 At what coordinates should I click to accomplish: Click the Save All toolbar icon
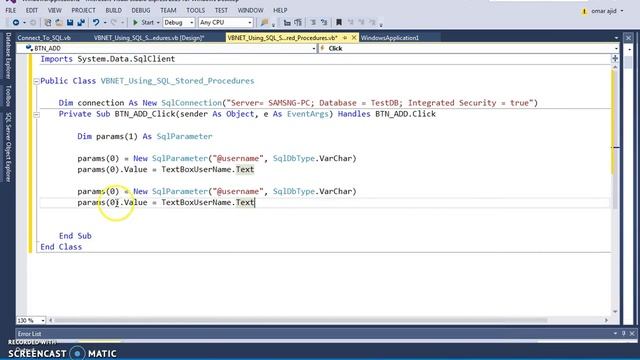pos(81,22)
